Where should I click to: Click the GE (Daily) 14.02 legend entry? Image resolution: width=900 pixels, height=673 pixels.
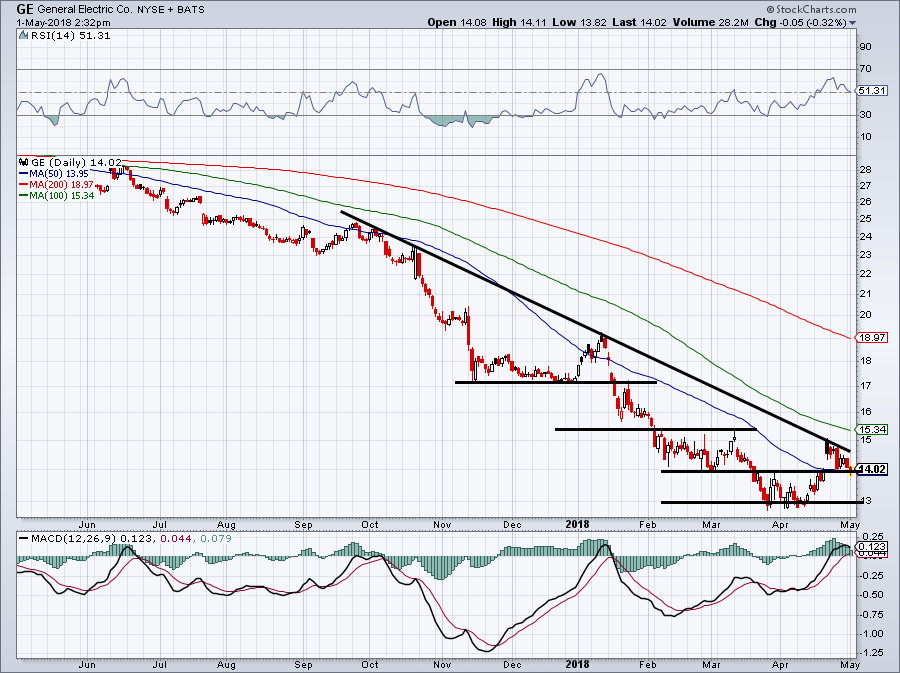click(x=76, y=162)
